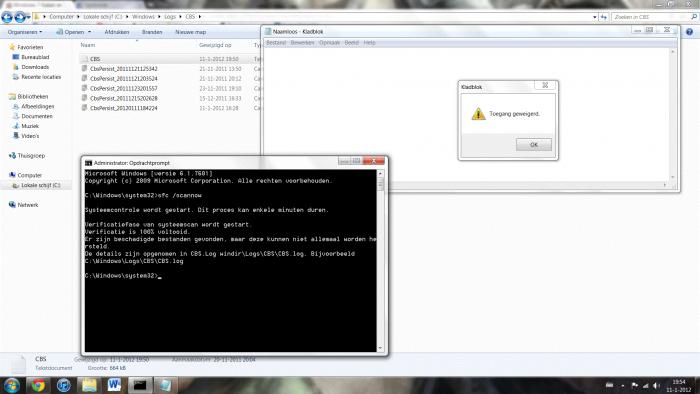This screenshot has width=700, height=394.
Task: Open the Opmaak menu in Kladblok
Action: coord(329,43)
